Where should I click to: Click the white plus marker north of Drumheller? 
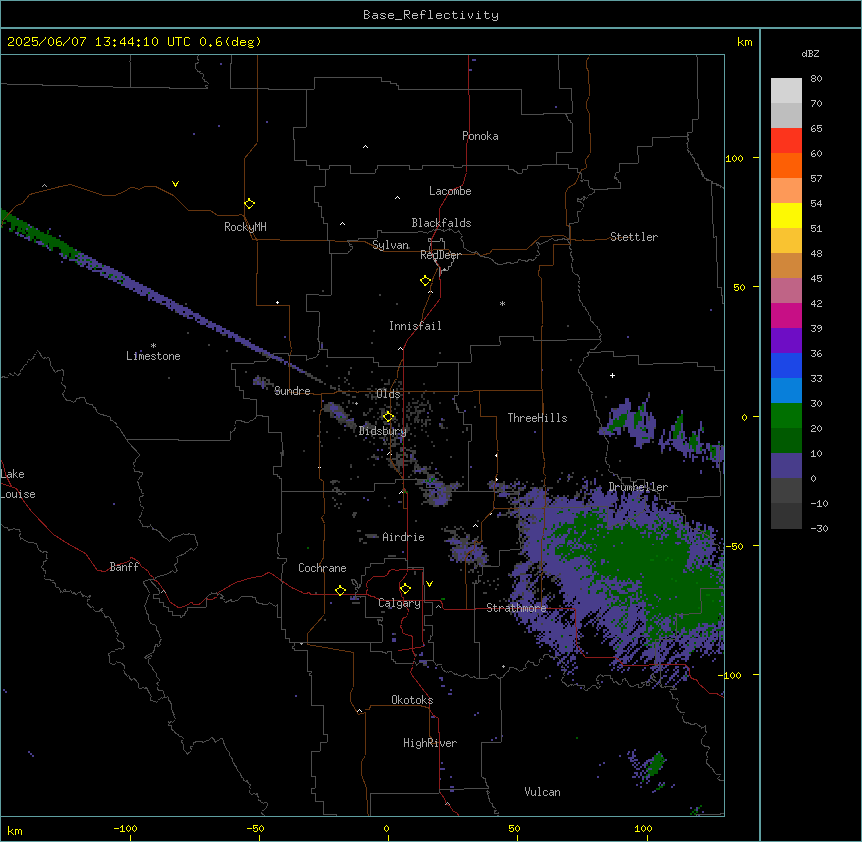coord(612,375)
